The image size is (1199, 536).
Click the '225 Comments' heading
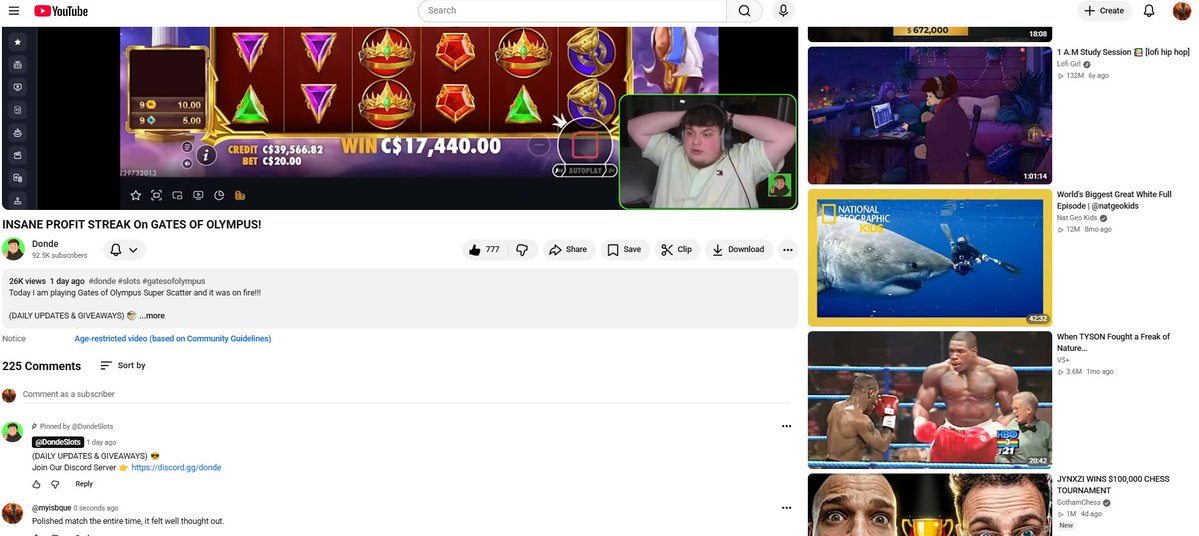pos(41,366)
